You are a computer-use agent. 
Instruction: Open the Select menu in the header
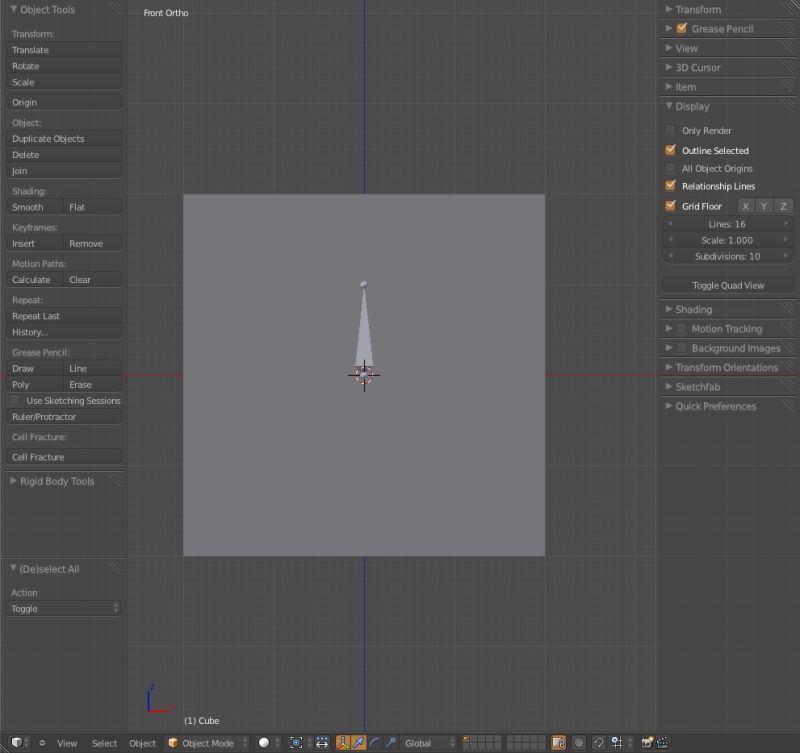pyautogui.click(x=104, y=743)
